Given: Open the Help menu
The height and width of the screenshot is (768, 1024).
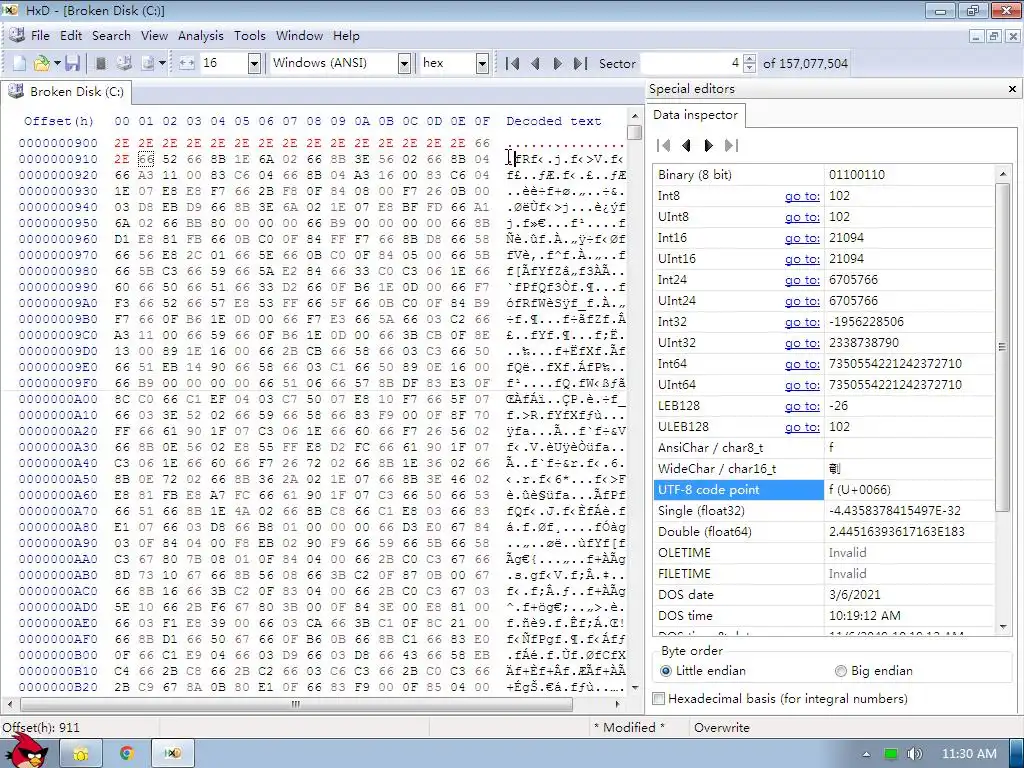Looking at the screenshot, I should 346,36.
